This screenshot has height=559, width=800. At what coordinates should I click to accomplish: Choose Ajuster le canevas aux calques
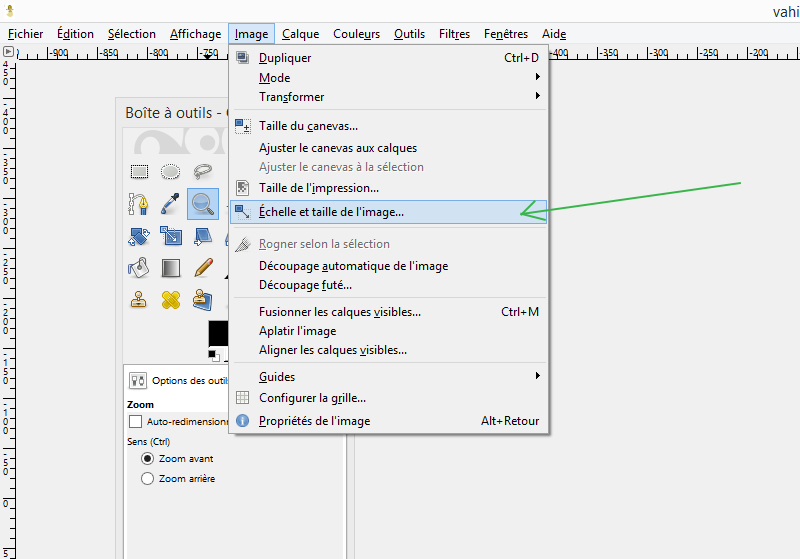click(389, 148)
